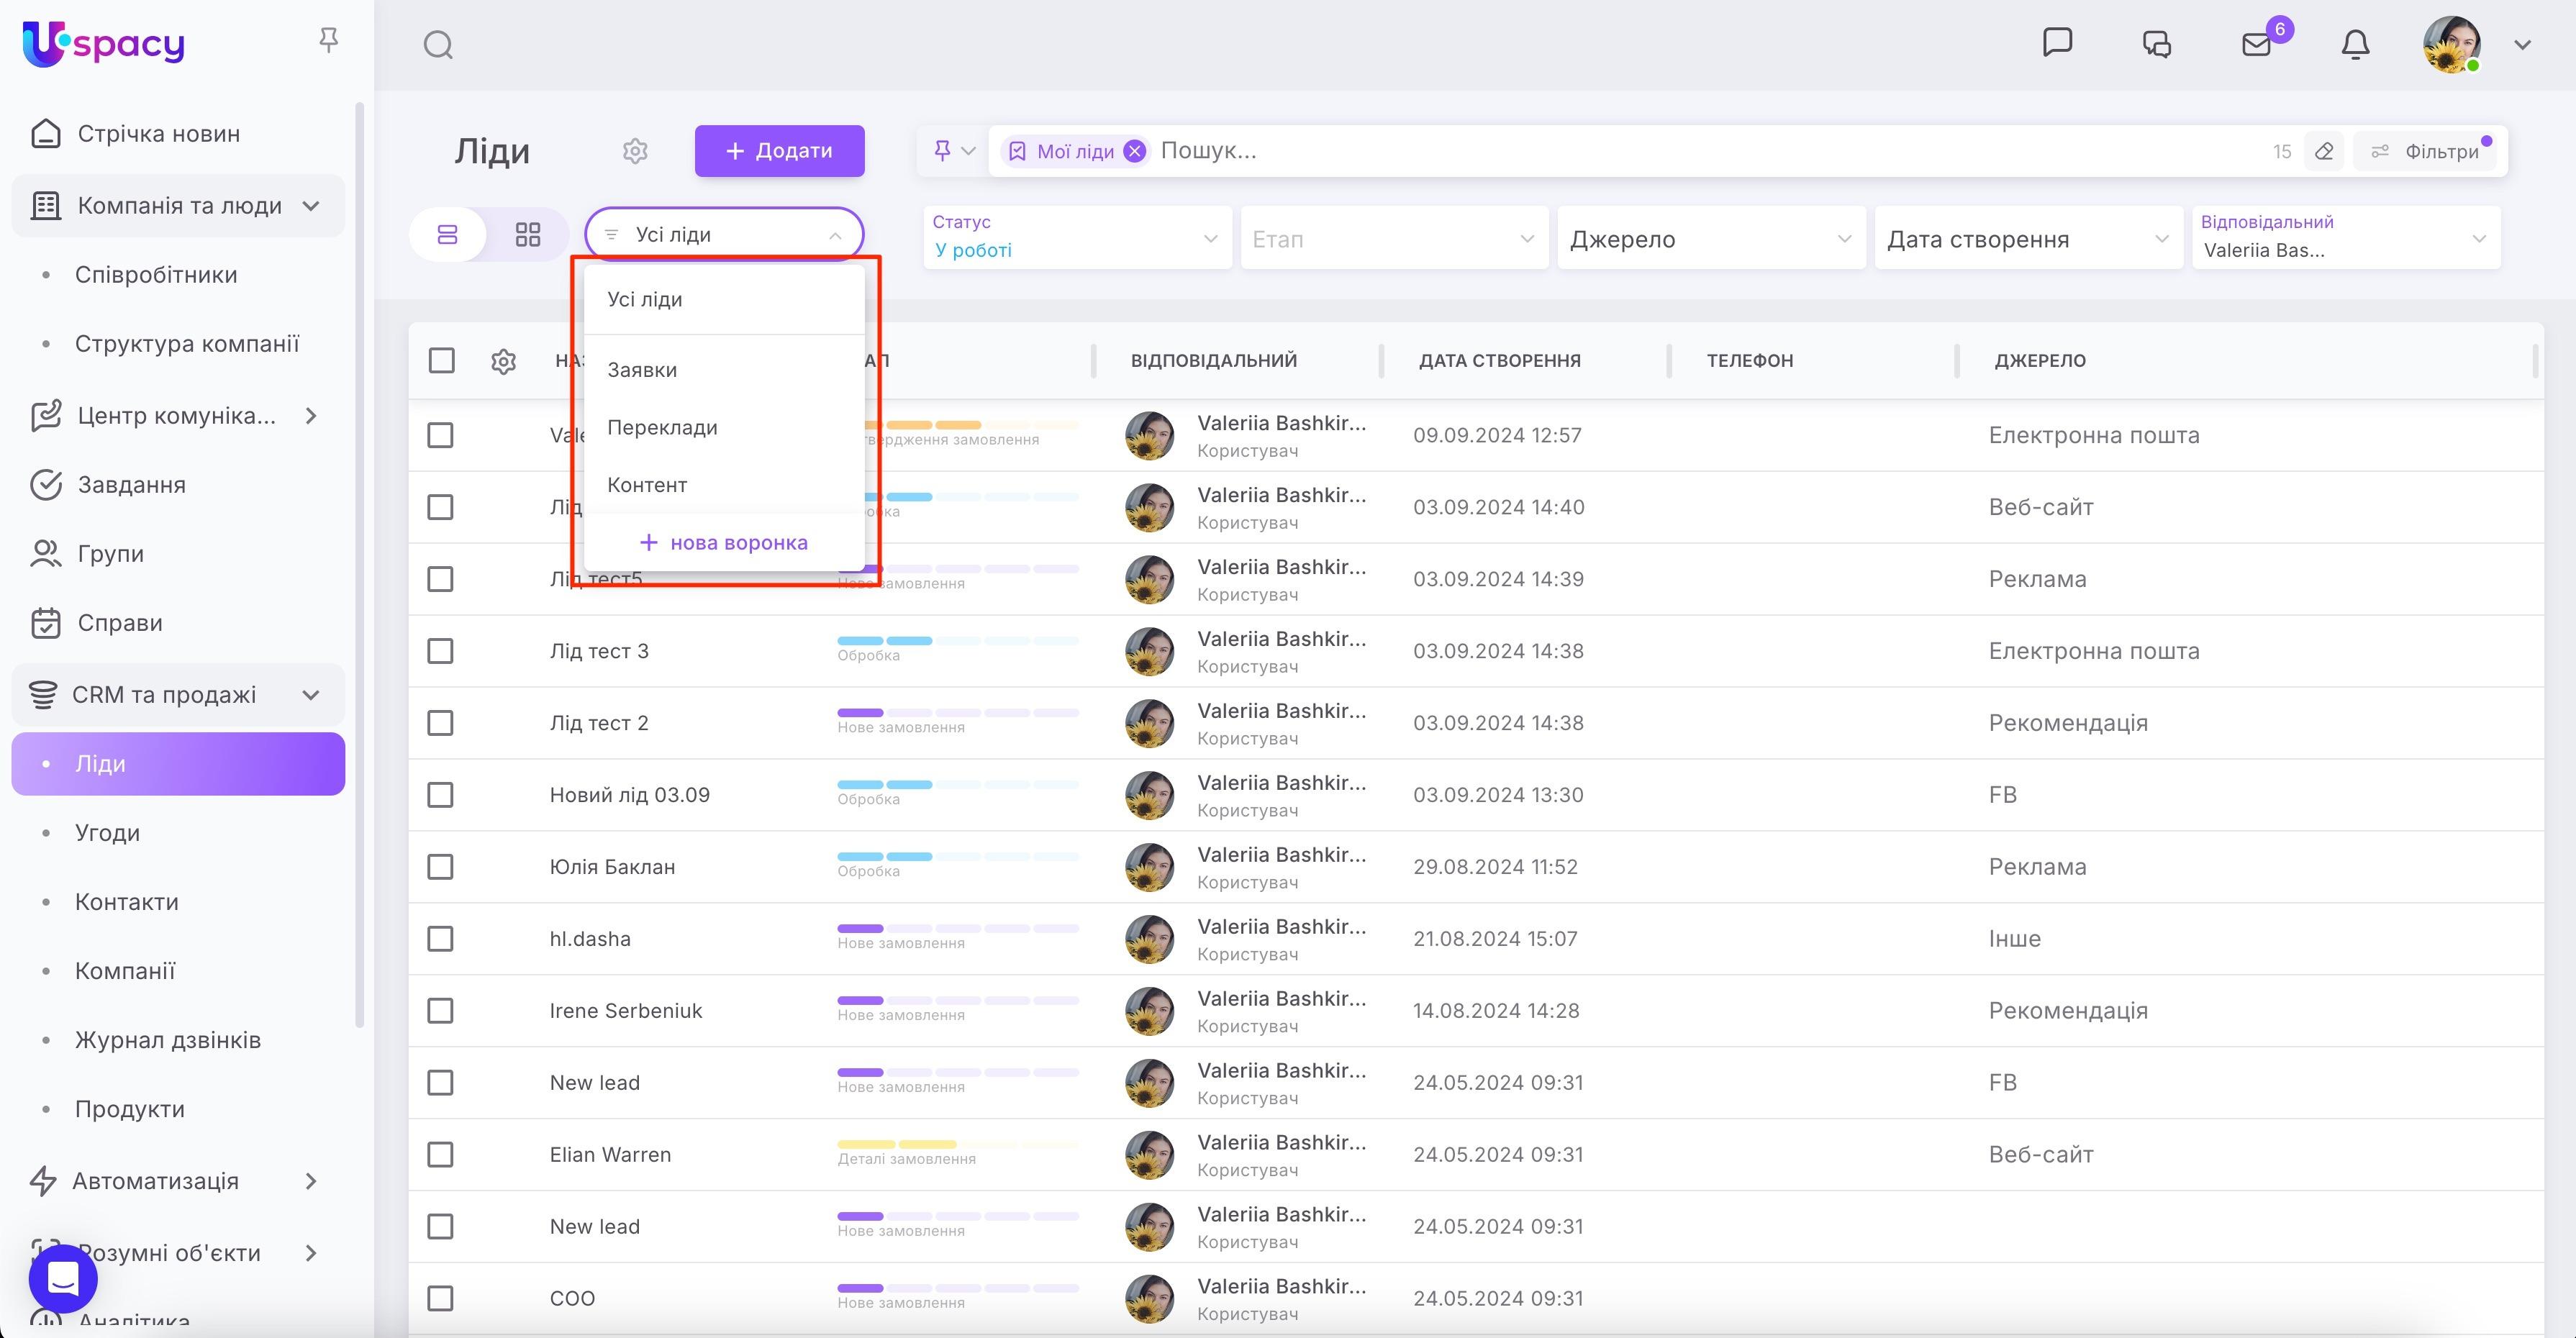Open the Статус filter dropdown
This screenshot has width=2576, height=1338.
[x=1076, y=238]
